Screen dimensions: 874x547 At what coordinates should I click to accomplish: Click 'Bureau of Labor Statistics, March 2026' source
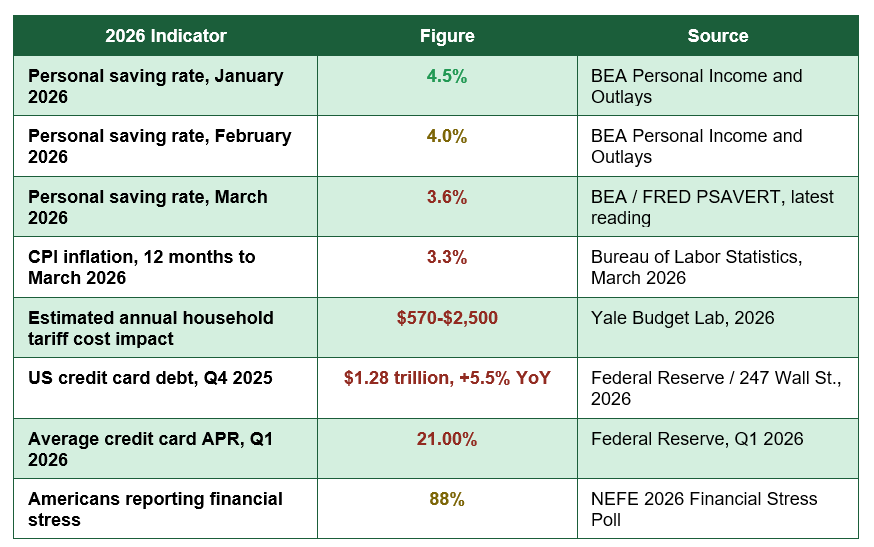(696, 267)
